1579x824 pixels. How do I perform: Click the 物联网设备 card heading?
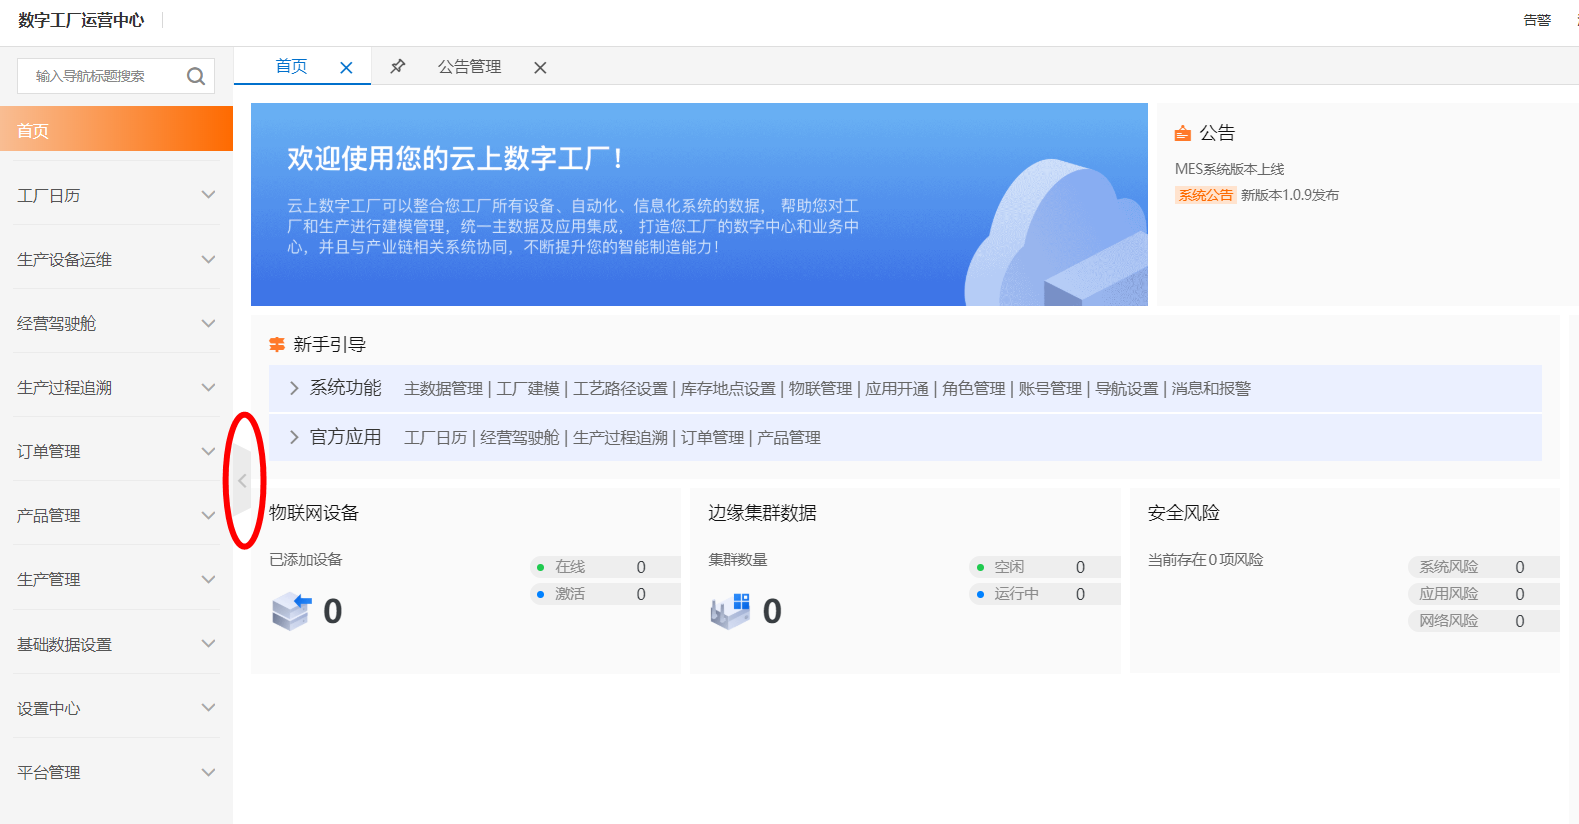pyautogui.click(x=314, y=513)
